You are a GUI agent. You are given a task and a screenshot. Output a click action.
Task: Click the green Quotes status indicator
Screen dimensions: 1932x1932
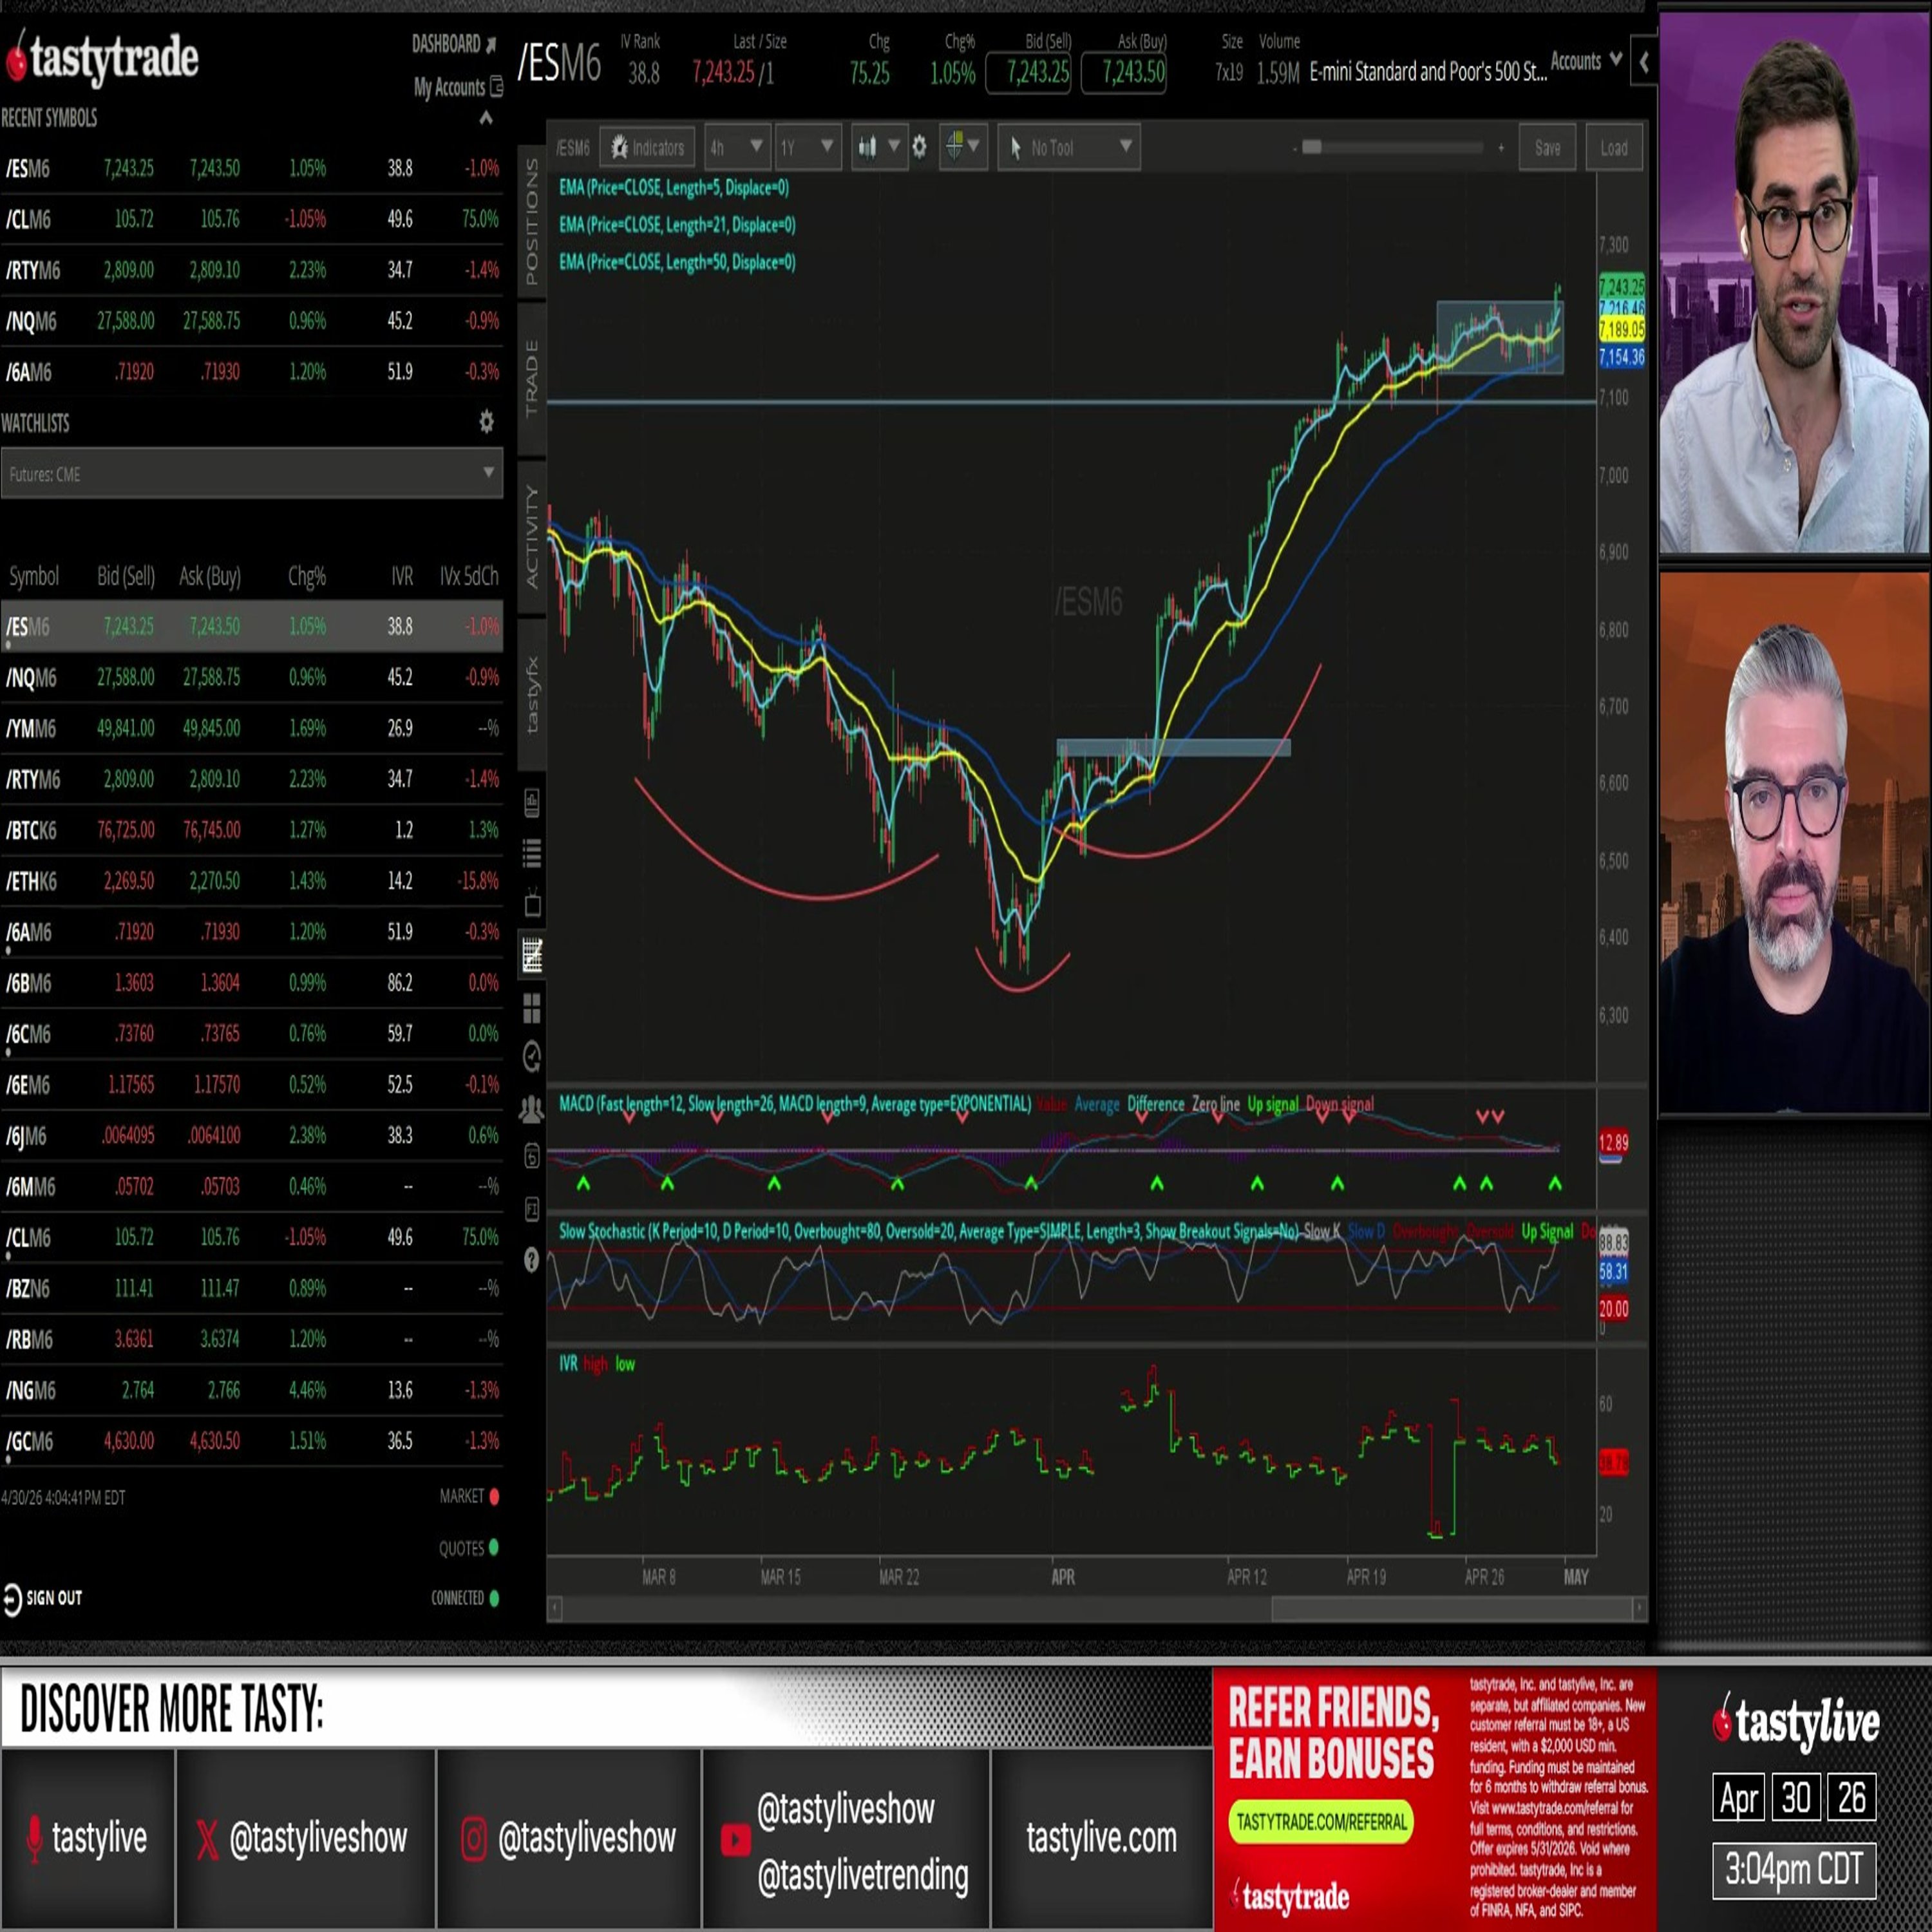[x=494, y=1548]
